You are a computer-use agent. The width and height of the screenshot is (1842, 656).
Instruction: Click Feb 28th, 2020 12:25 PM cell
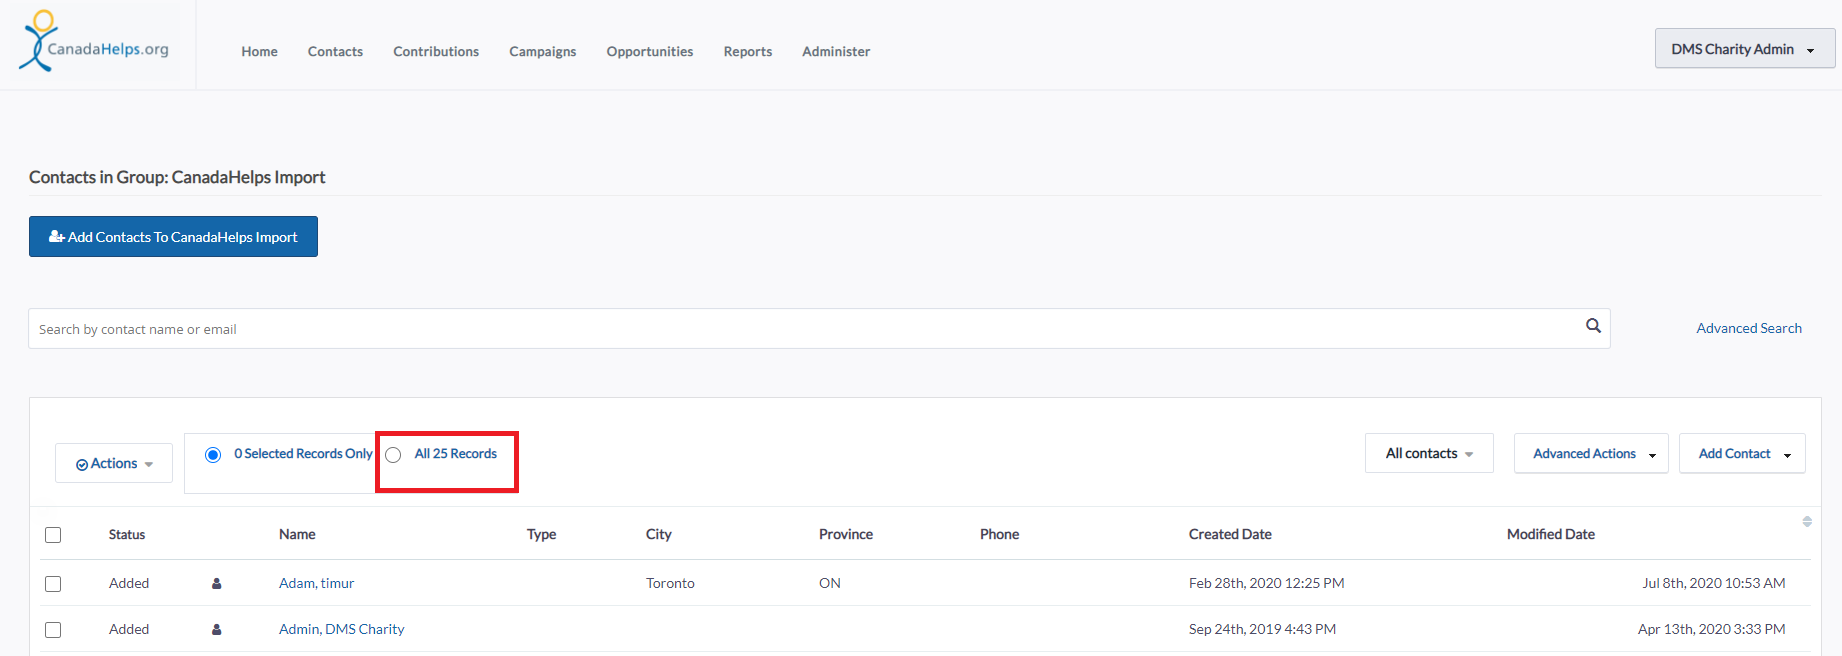pyautogui.click(x=1266, y=583)
